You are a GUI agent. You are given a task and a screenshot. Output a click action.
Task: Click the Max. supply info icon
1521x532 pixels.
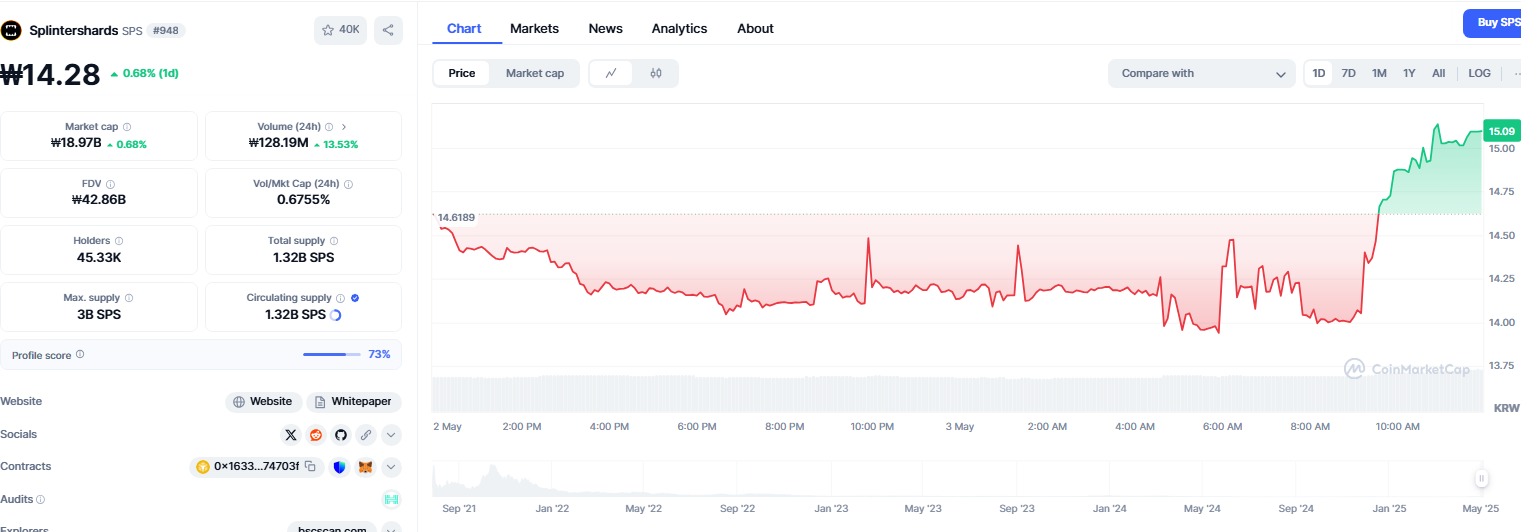129,298
